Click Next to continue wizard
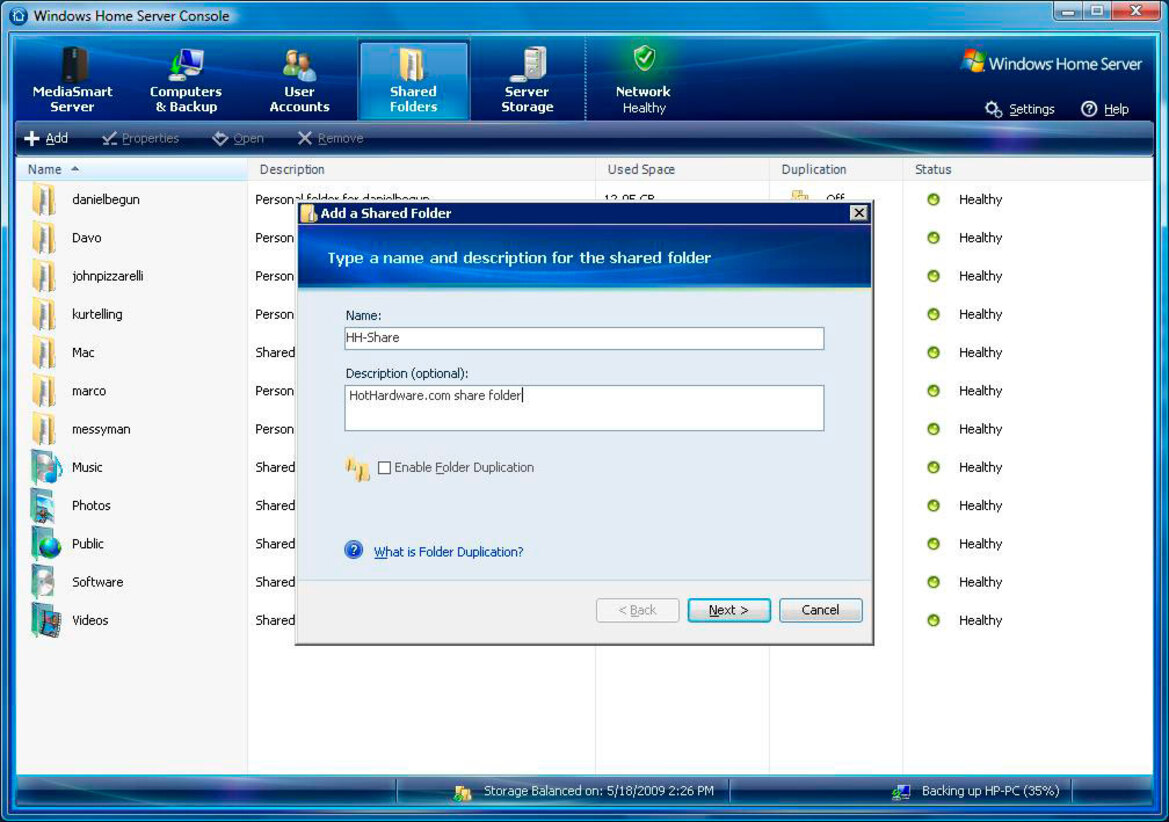This screenshot has height=822, width=1169. (x=729, y=610)
